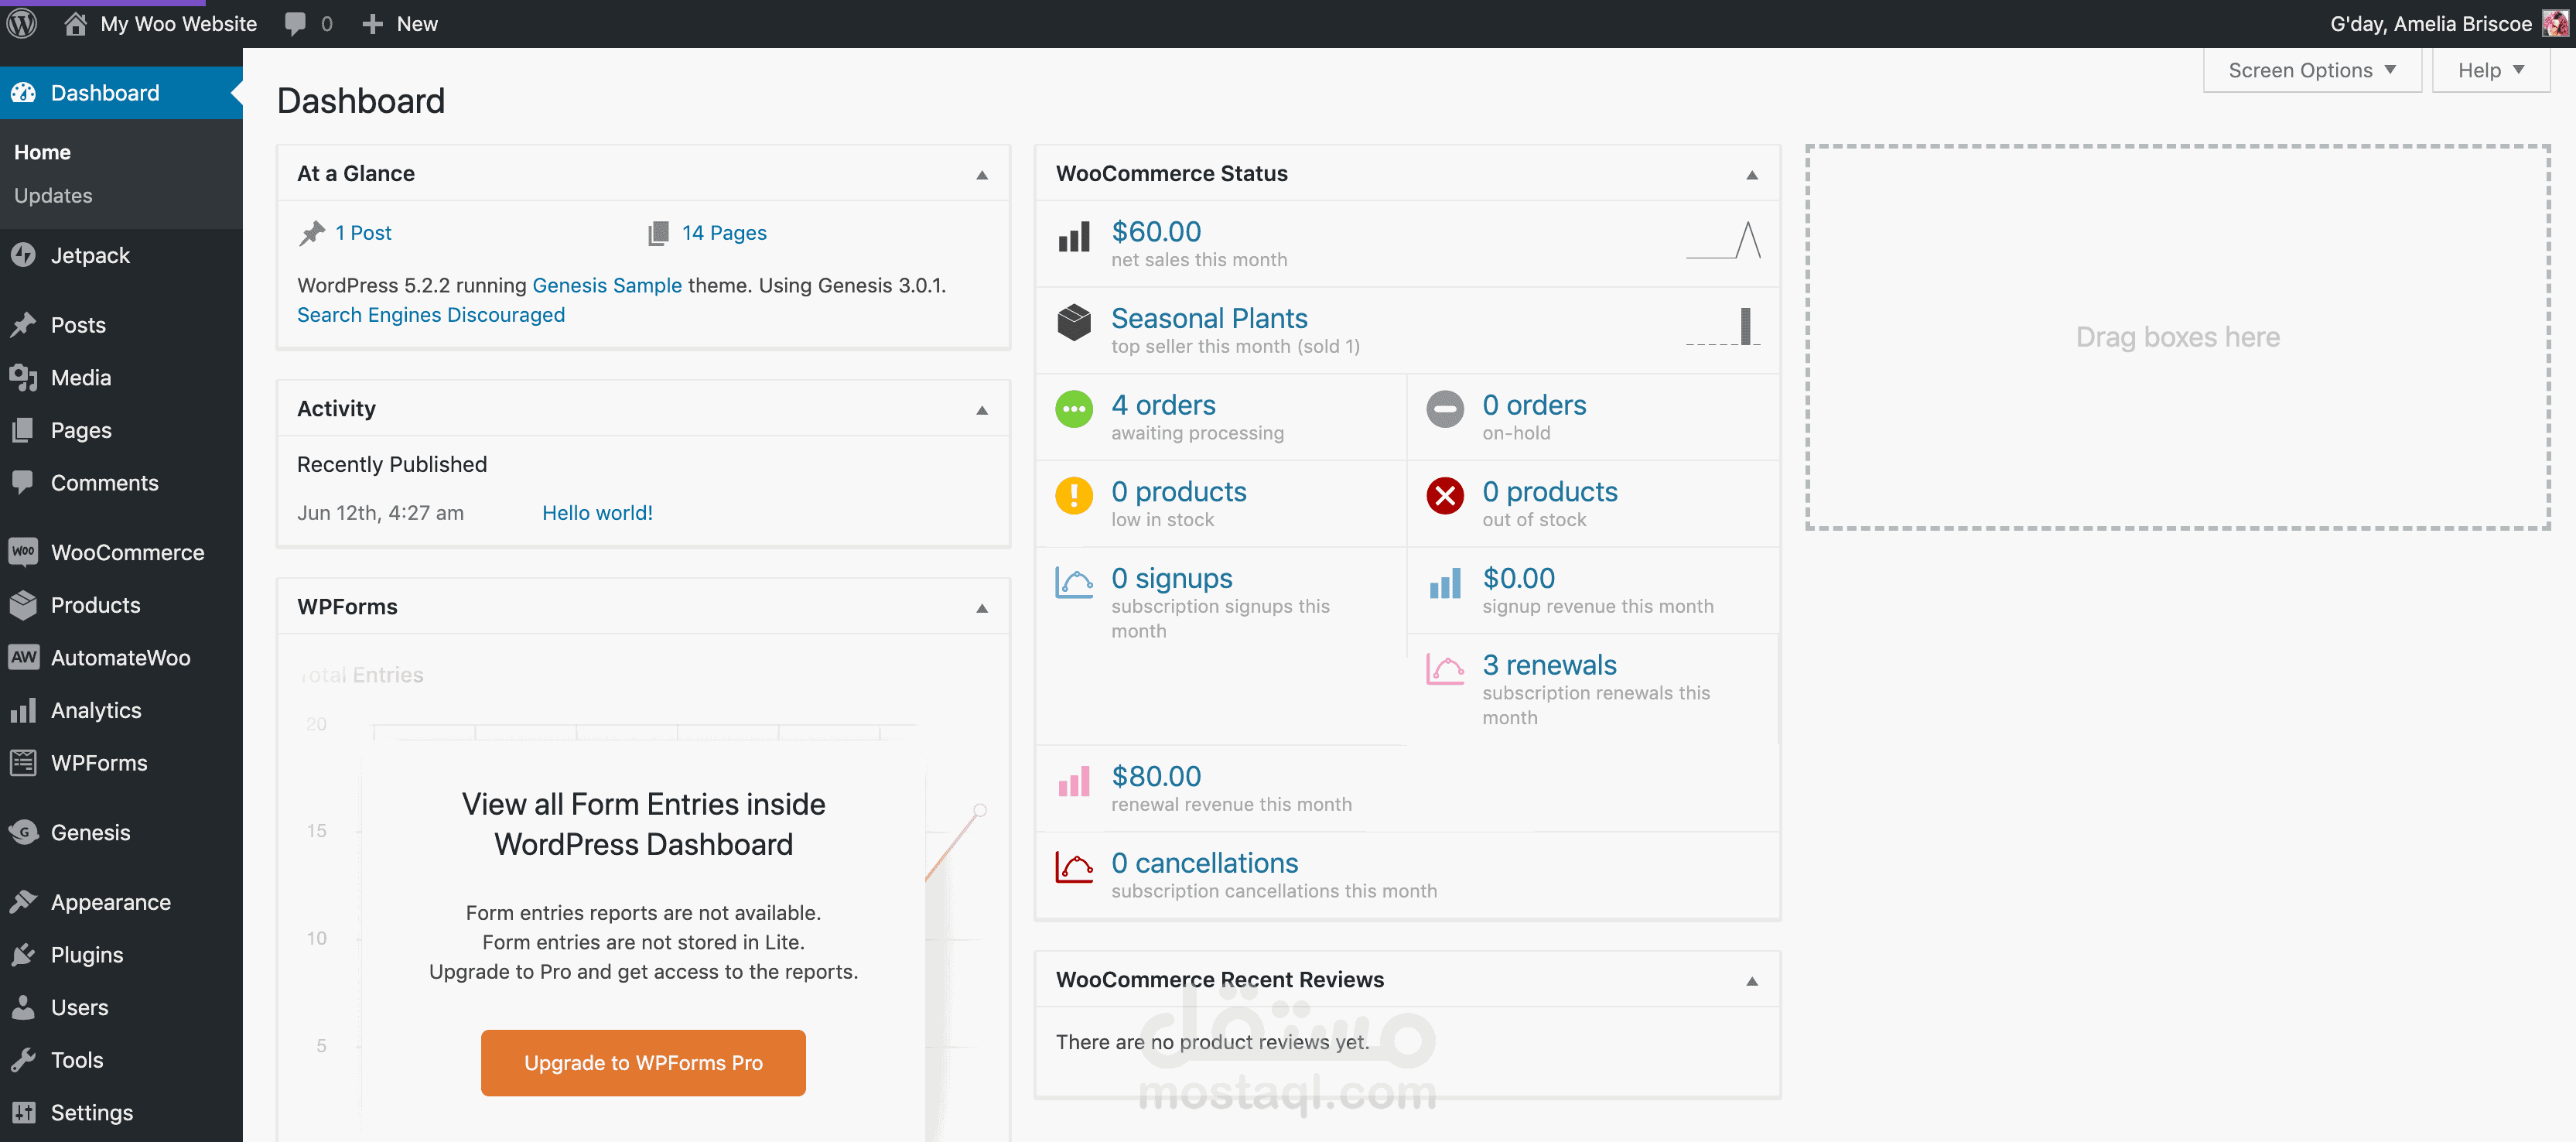Click Upgrade to WPForms Pro button
This screenshot has height=1142, width=2576.
[x=643, y=1062]
